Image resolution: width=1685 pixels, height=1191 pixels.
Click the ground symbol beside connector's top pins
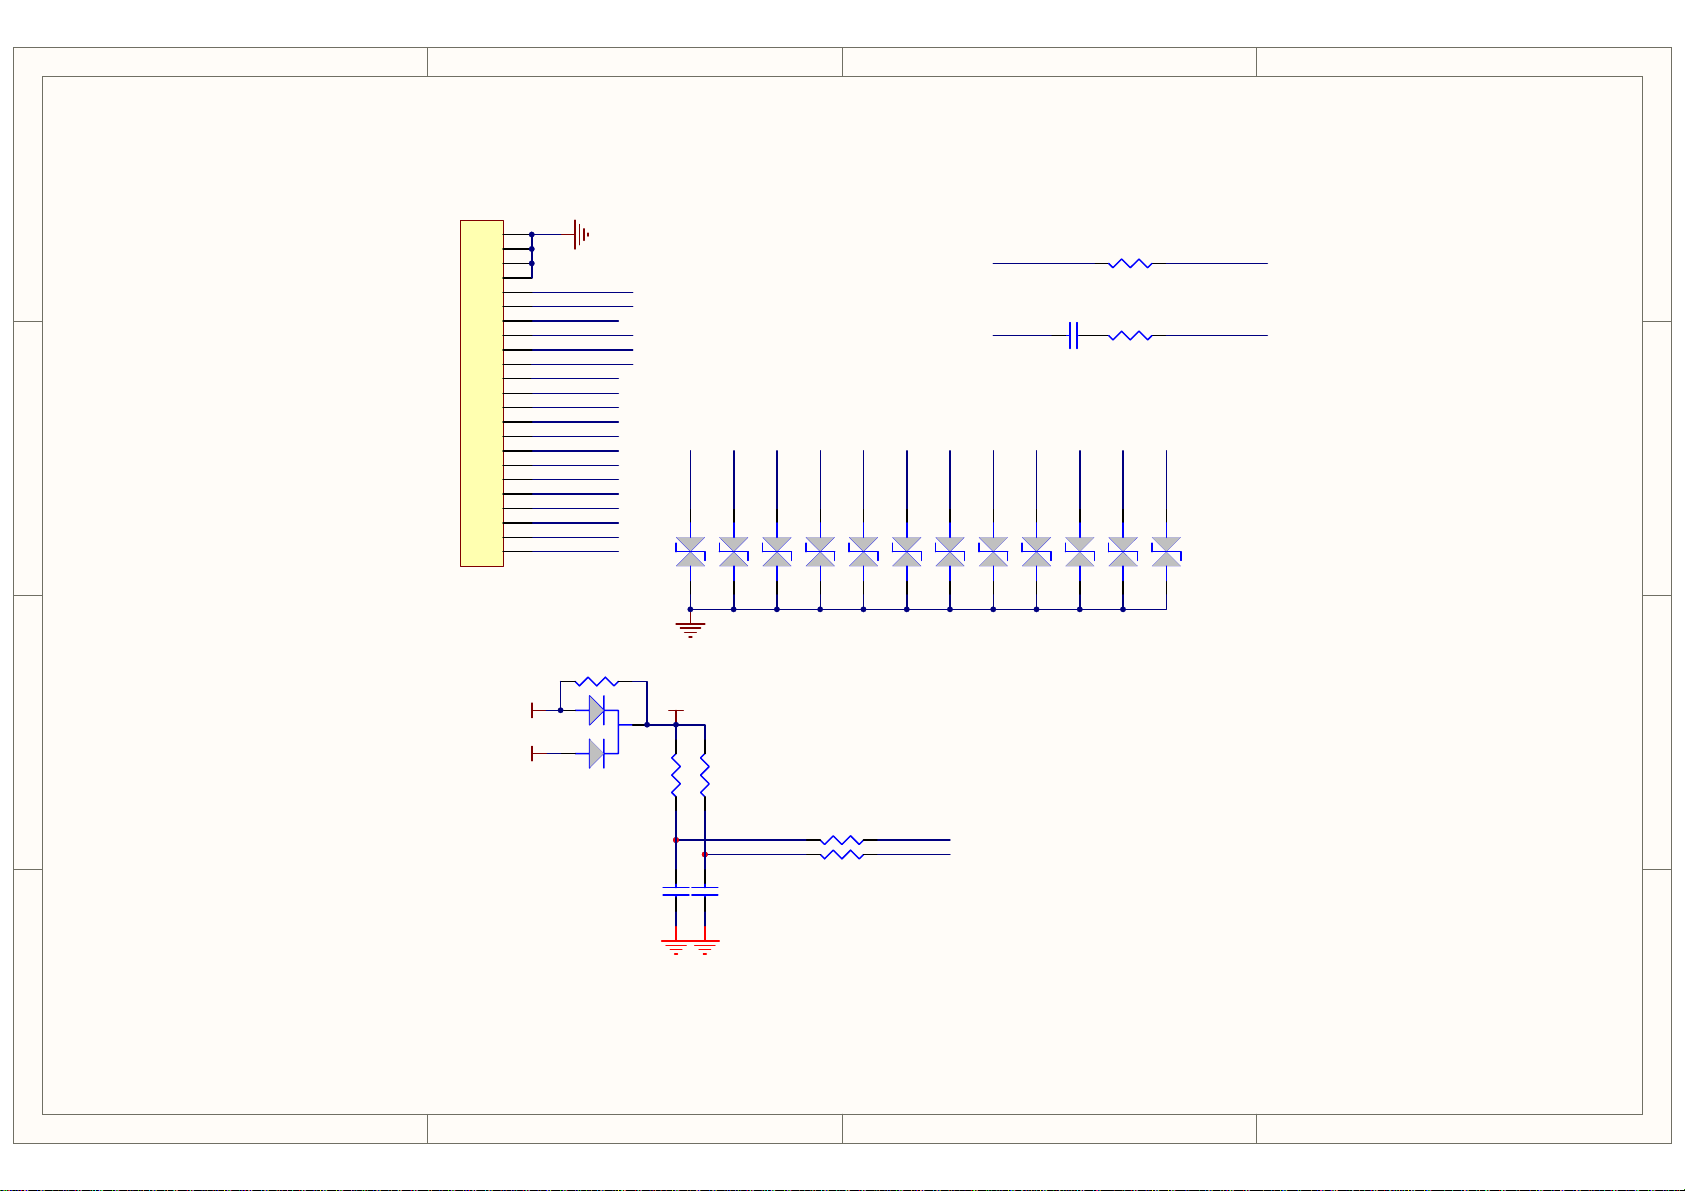tap(581, 235)
